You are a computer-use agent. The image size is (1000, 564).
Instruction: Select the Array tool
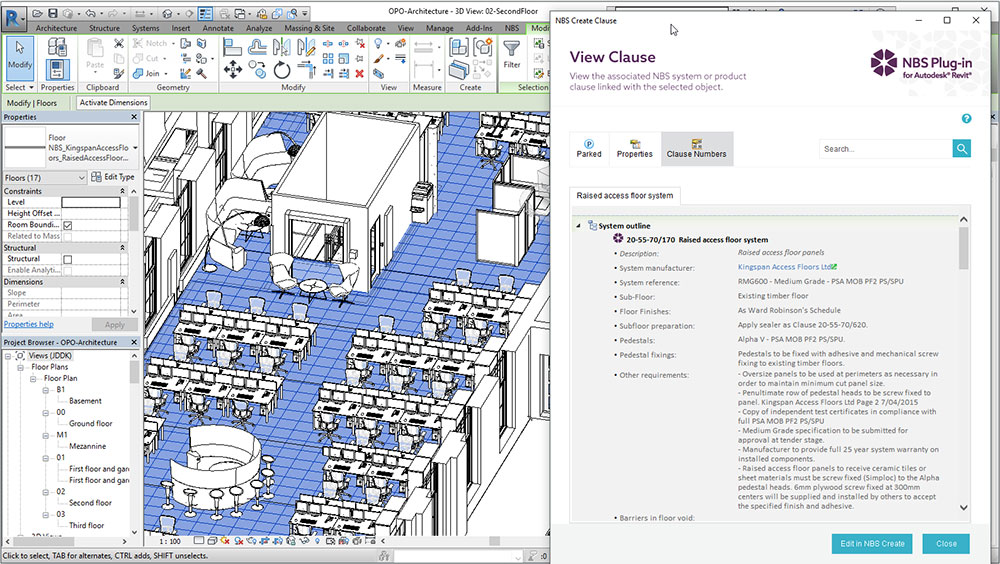[x=328, y=59]
